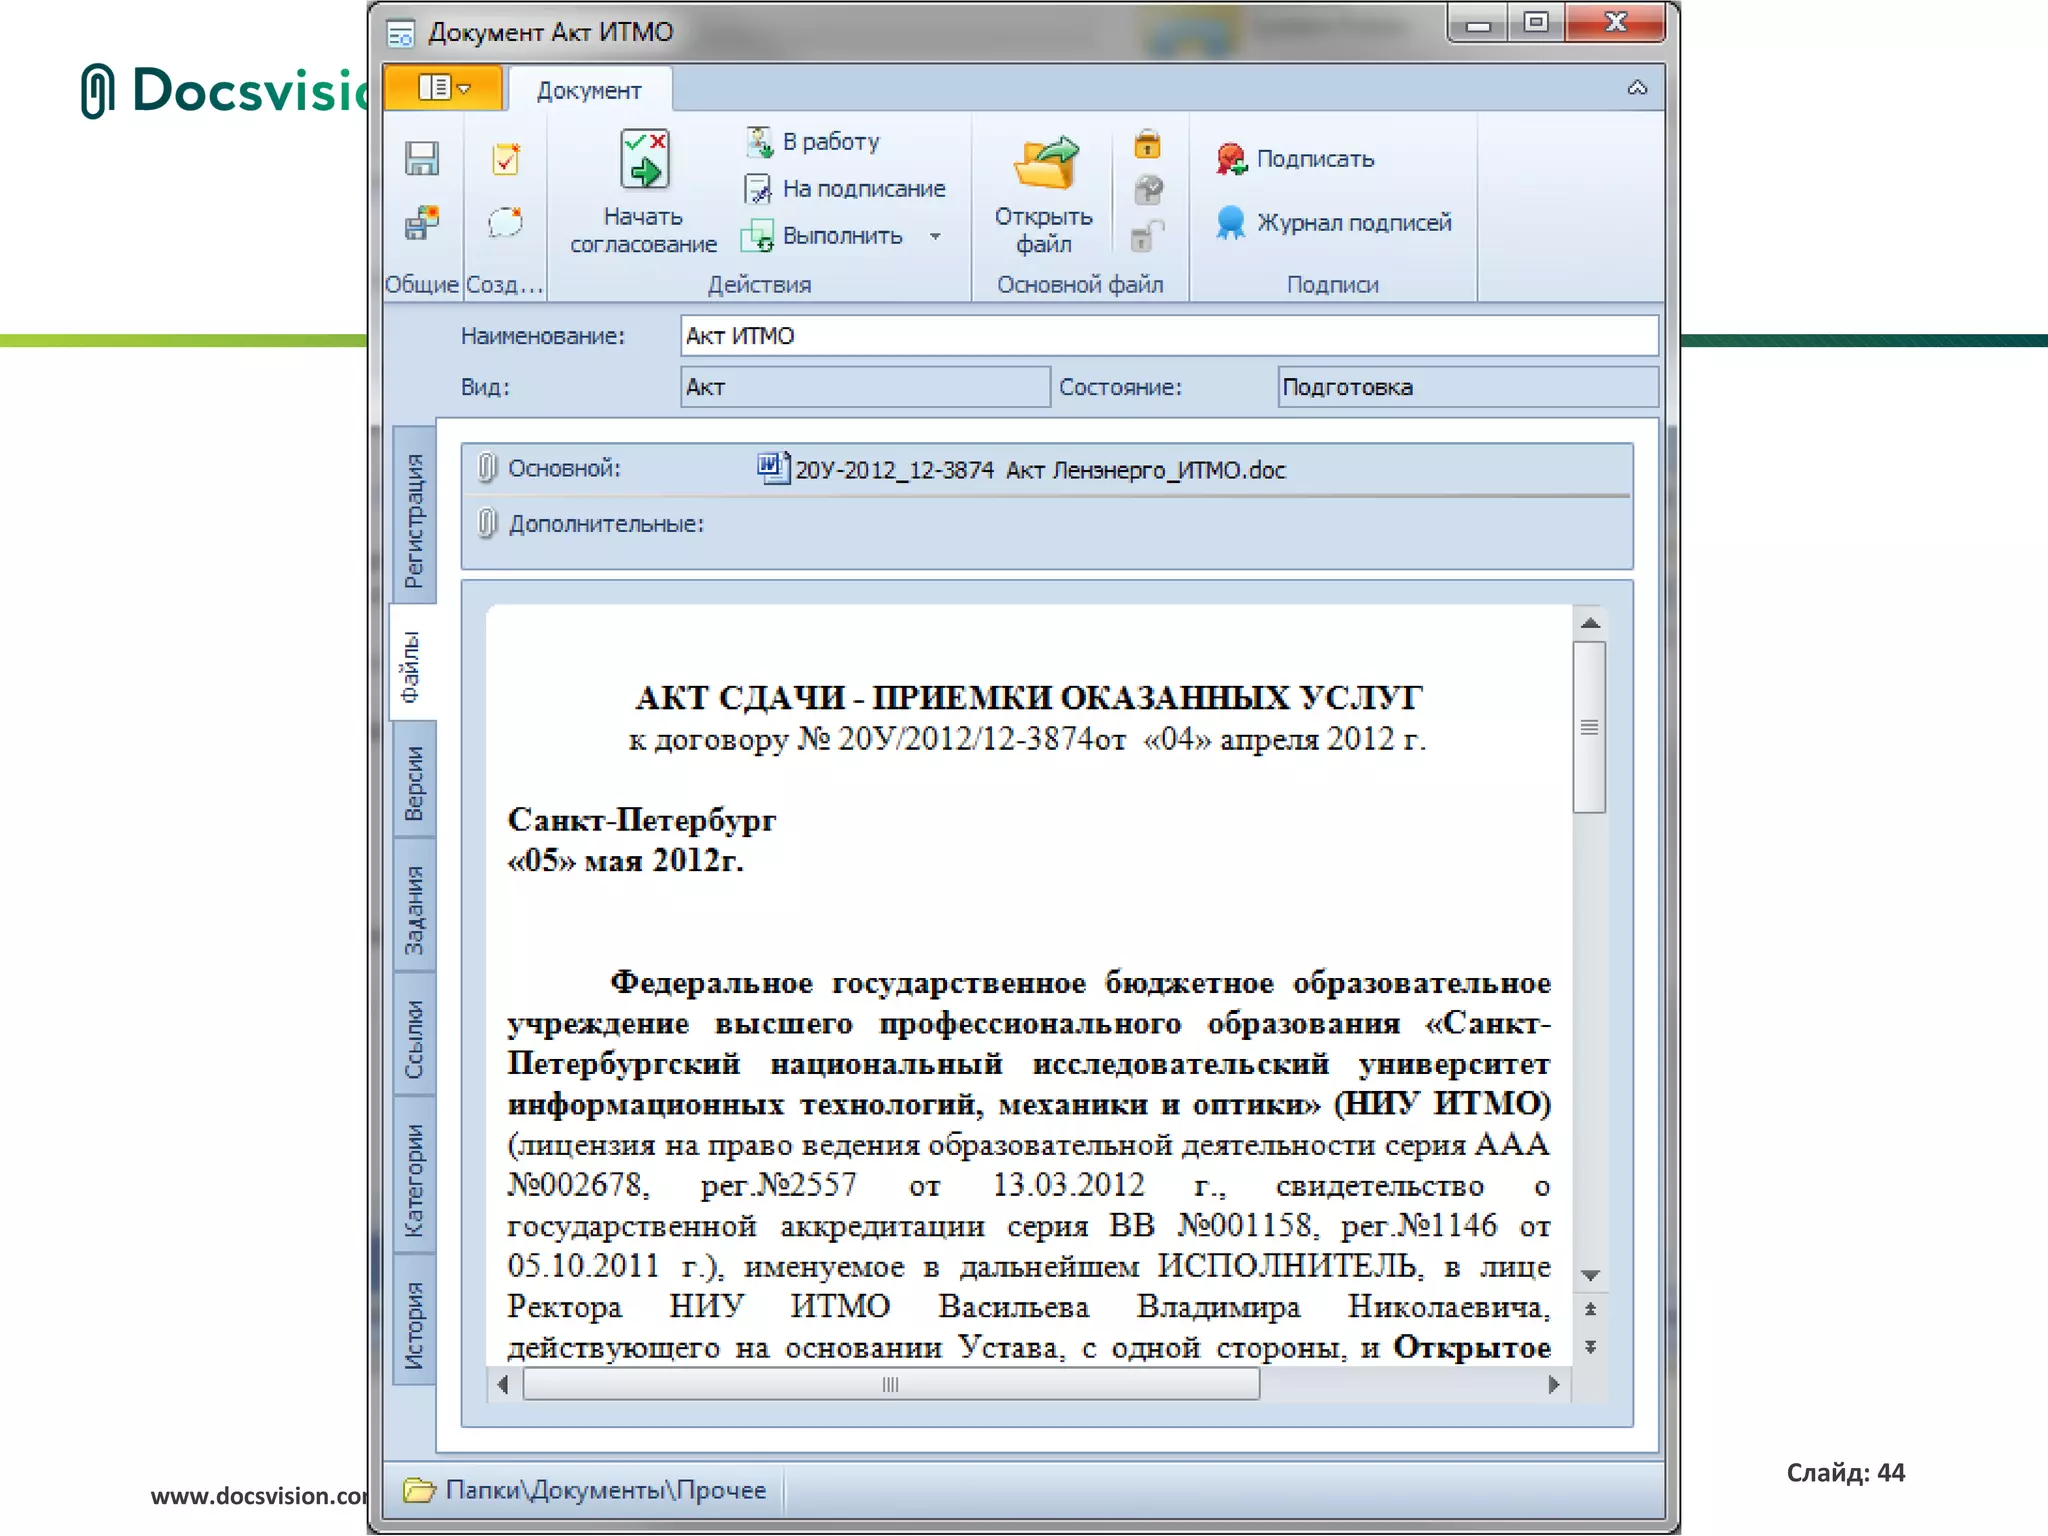Click the gray pin file icon
The width and height of the screenshot is (2048, 1536).
point(1148,190)
